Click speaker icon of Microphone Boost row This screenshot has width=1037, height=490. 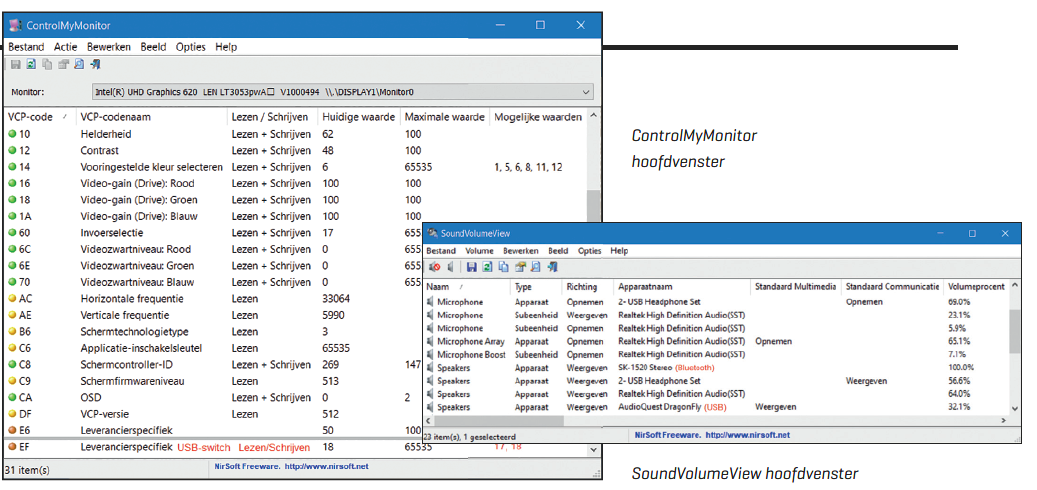[x=430, y=354]
